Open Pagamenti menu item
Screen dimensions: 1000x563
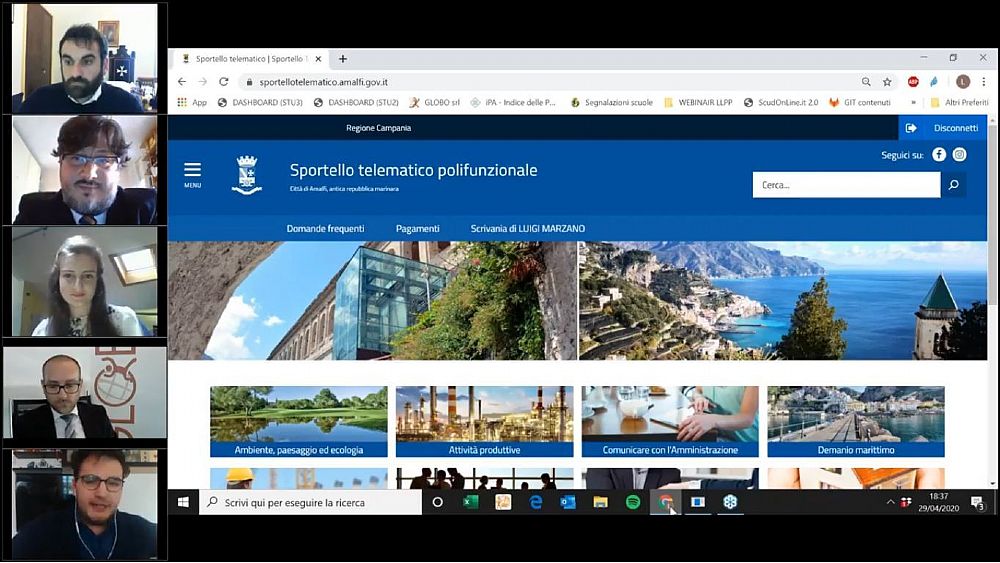[x=417, y=228]
